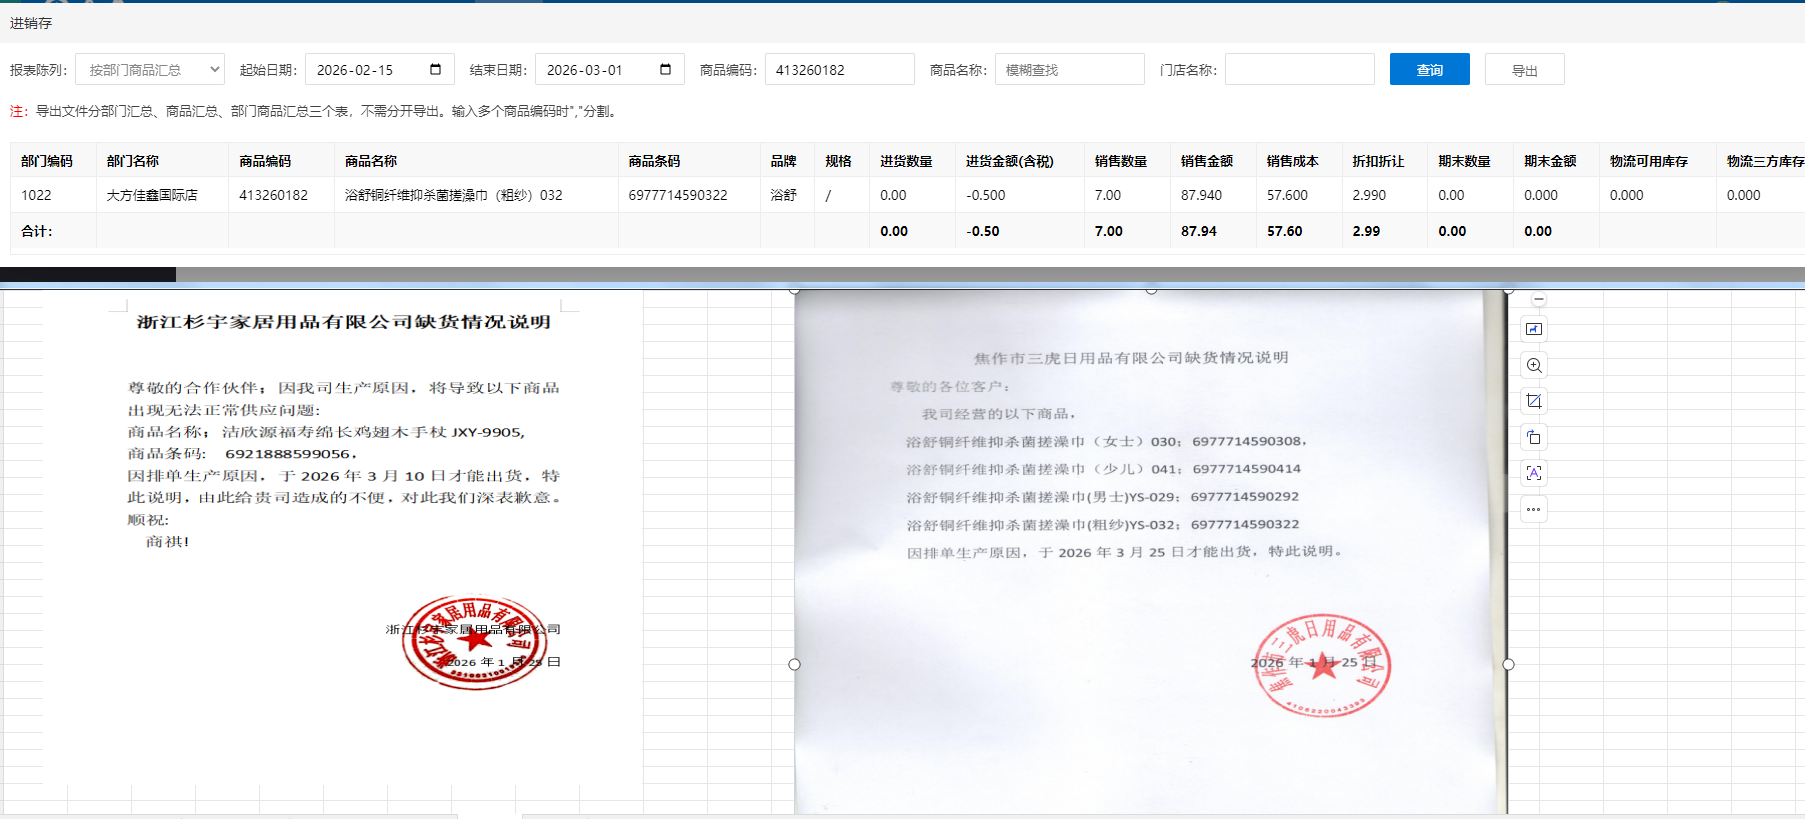Open the end date calendar picker icon
The width and height of the screenshot is (1805, 819).
665,70
